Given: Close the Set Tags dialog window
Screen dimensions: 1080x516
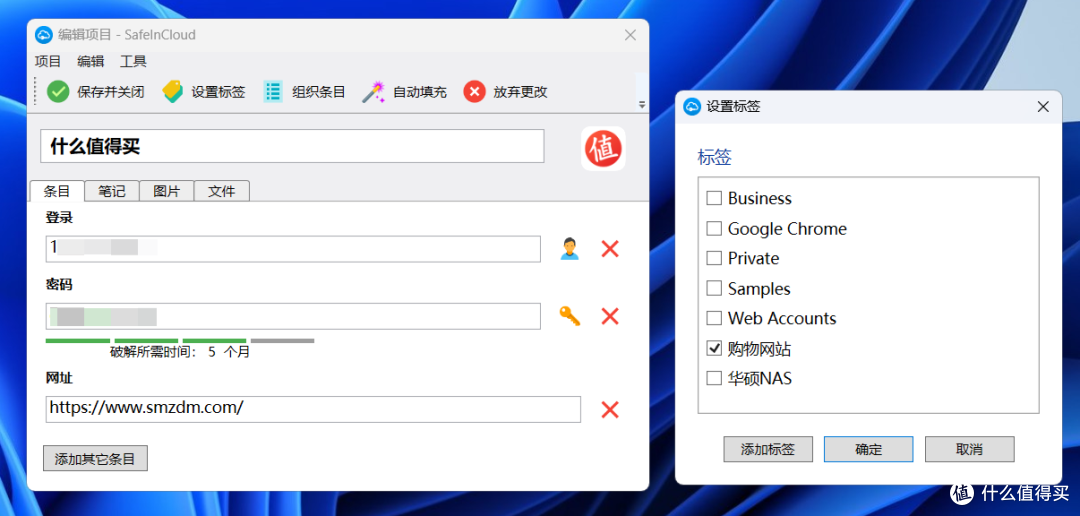Looking at the screenshot, I should pos(1043,107).
